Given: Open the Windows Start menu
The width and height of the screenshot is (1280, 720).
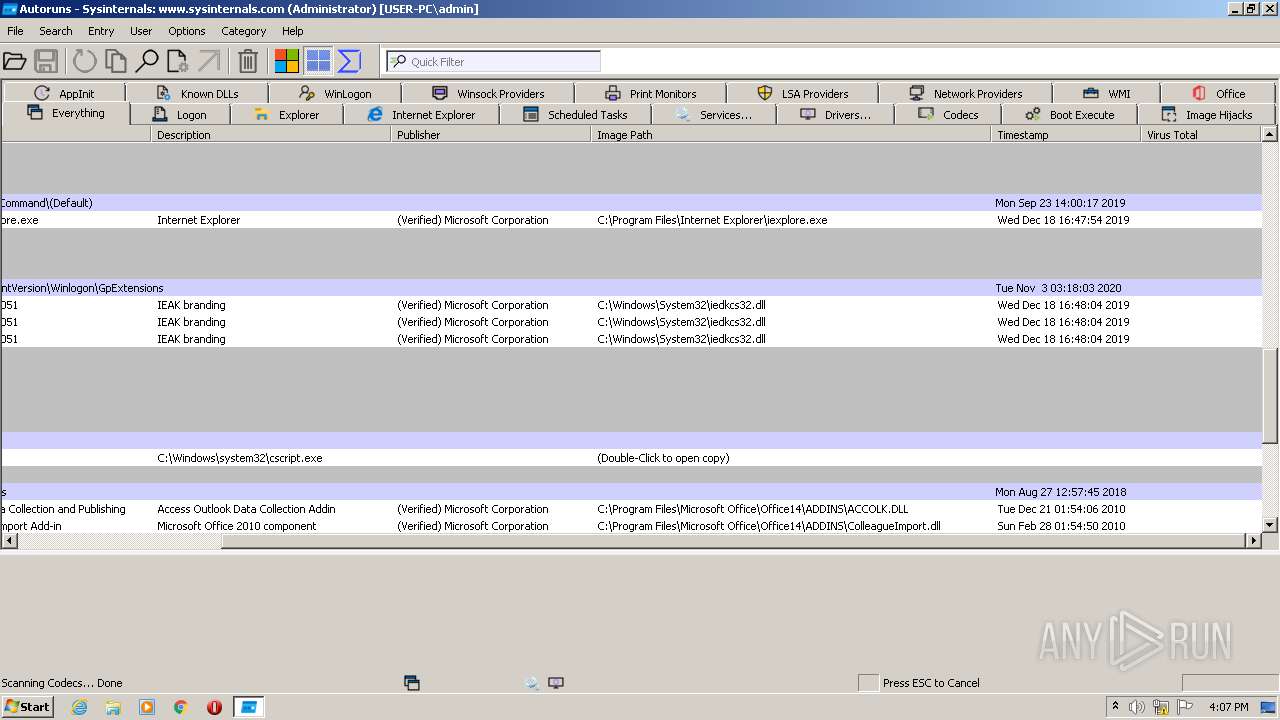Looking at the screenshot, I should click(x=27, y=707).
